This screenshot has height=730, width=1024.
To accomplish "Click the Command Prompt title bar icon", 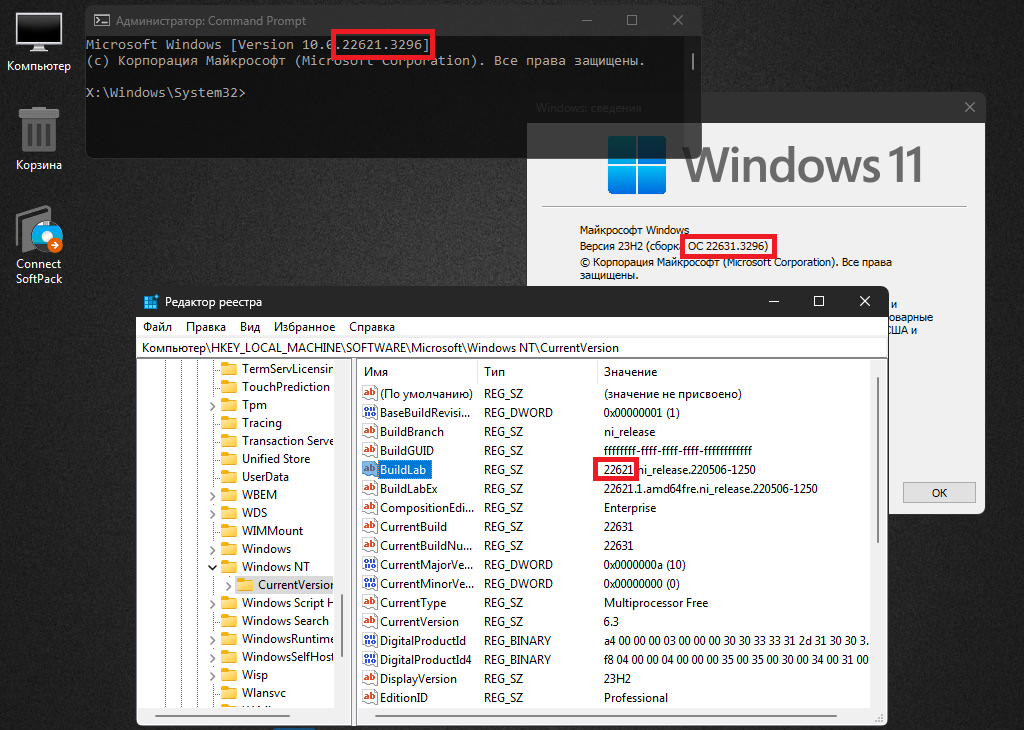I will (101, 20).
